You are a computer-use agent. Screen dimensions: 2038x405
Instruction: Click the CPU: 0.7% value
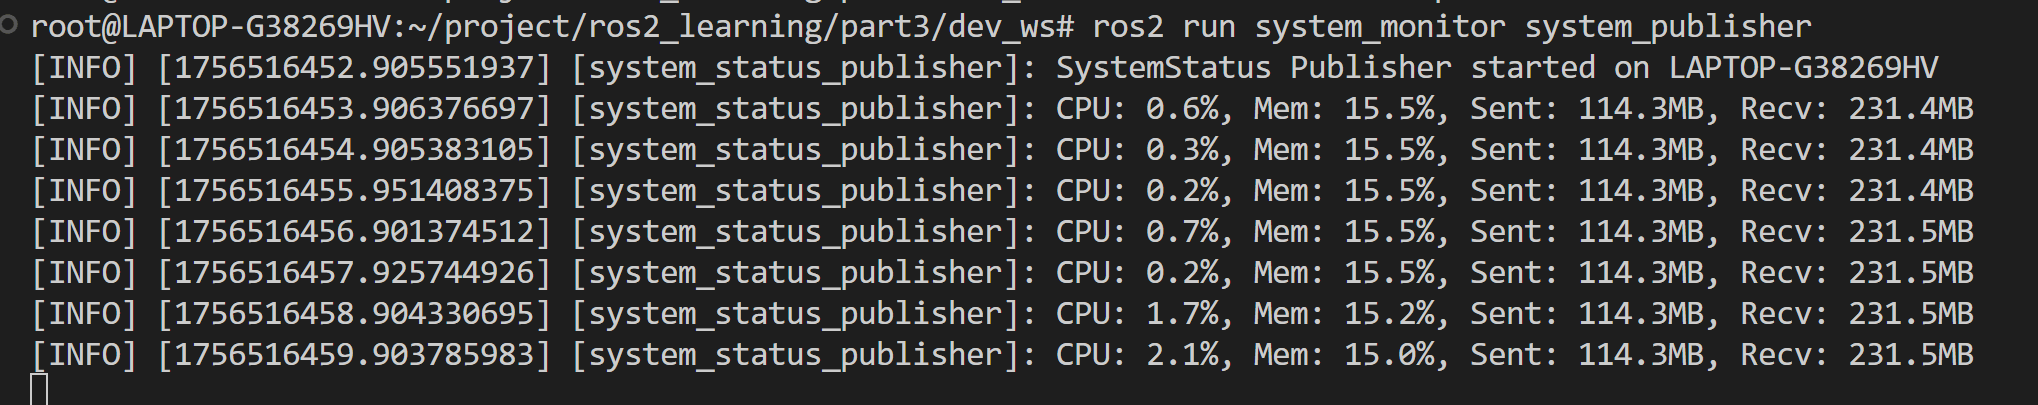(x=1138, y=232)
